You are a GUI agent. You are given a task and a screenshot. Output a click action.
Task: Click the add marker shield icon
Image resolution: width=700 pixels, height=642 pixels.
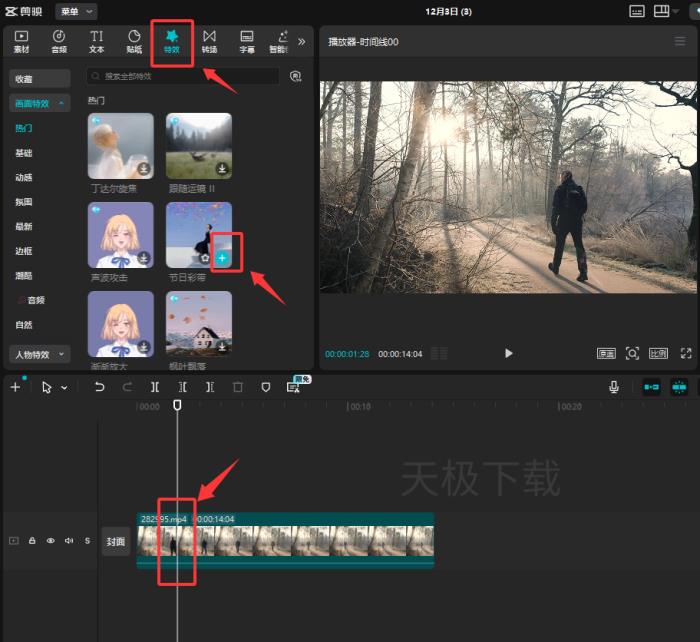tap(266, 387)
